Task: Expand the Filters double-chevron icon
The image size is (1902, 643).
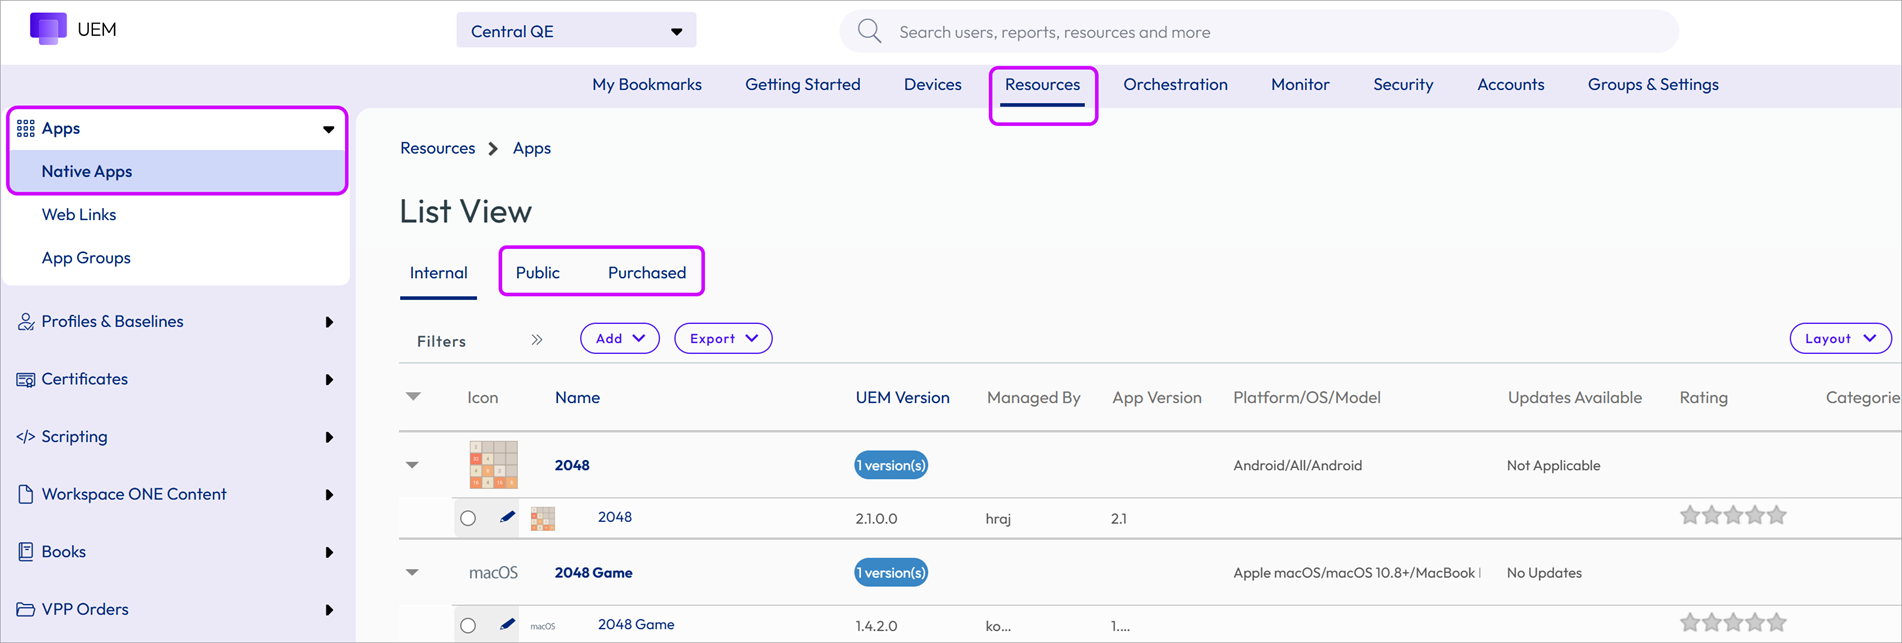Action: click(x=537, y=340)
